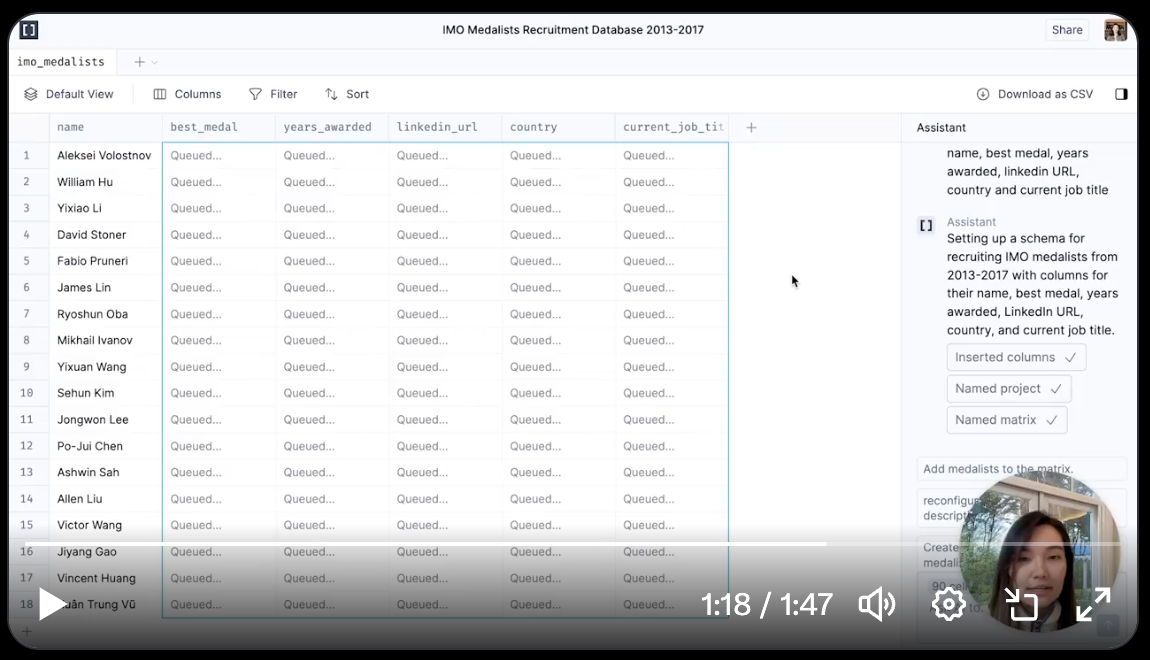The image size is (1150, 660).
Task: Open picture-in-picture mode for video
Action: [x=1021, y=604]
